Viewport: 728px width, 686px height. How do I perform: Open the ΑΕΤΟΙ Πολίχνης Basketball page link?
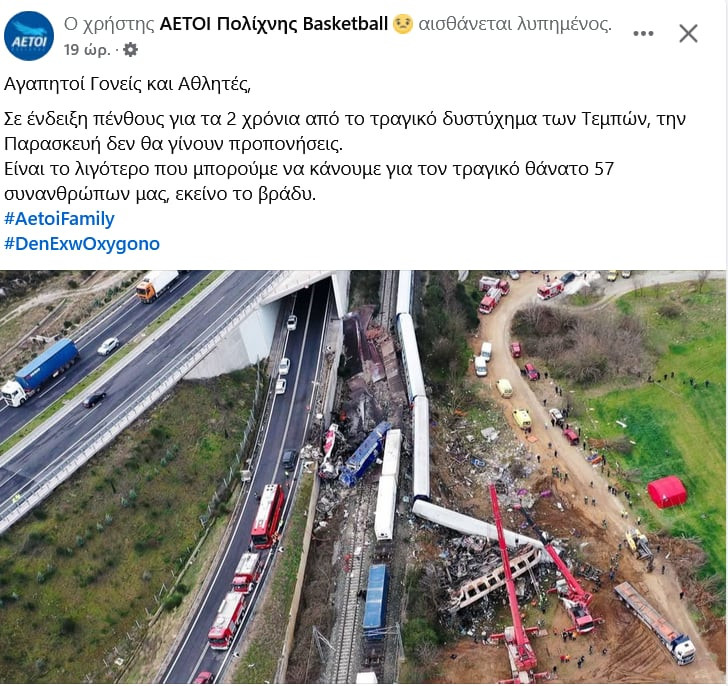click(273, 24)
